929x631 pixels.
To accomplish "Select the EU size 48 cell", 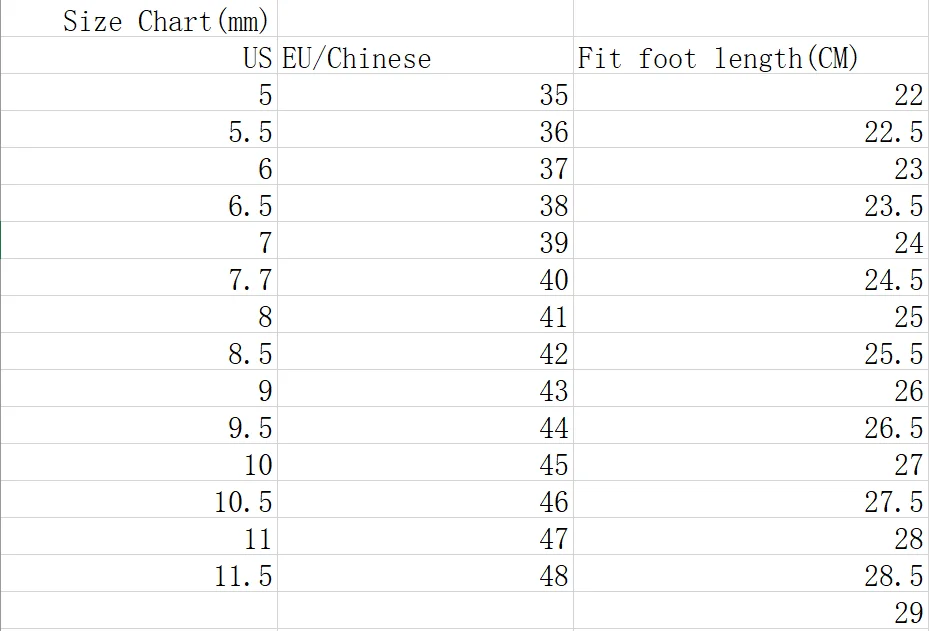I will pos(425,574).
